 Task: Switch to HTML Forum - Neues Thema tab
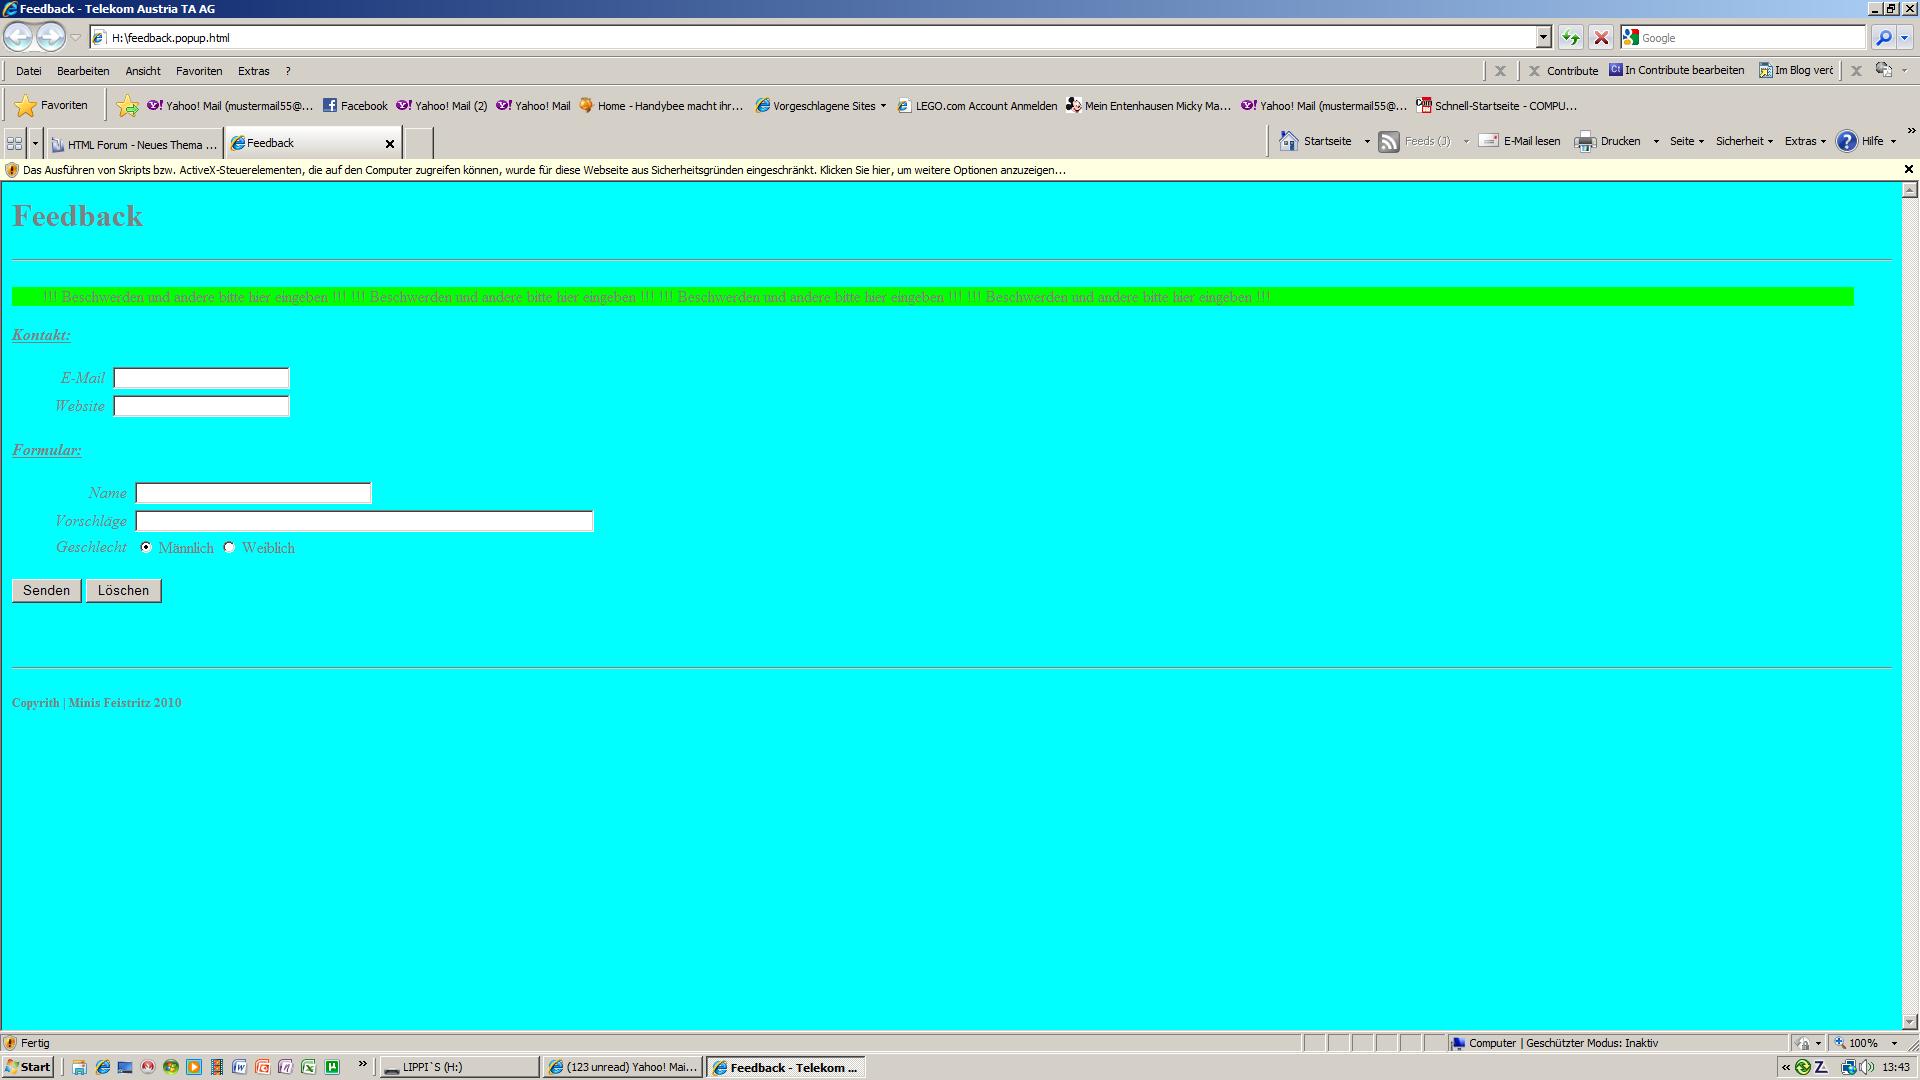coord(135,144)
